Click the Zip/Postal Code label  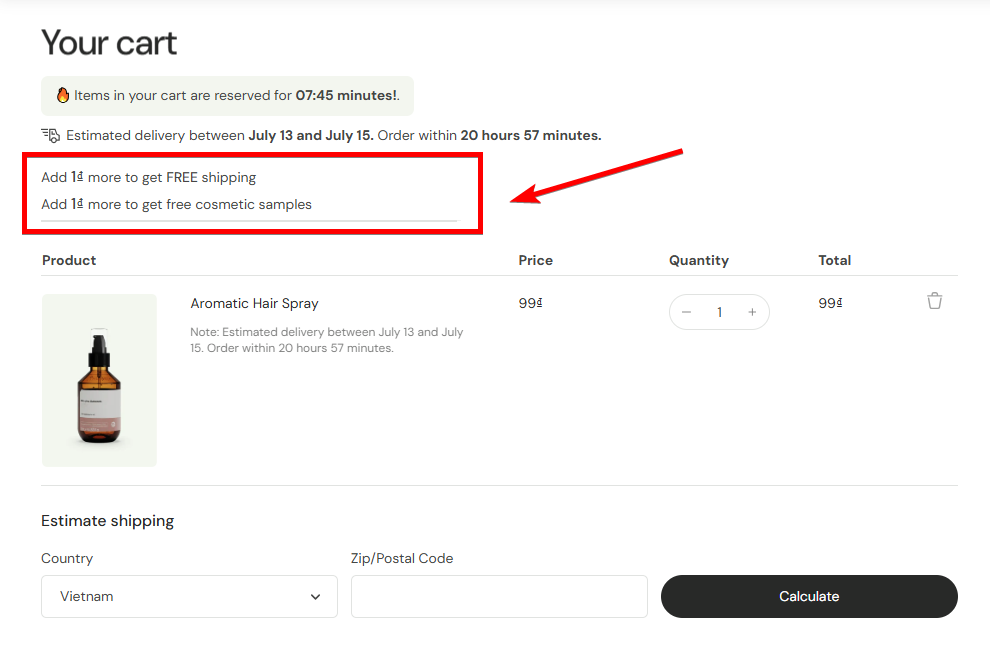[x=402, y=559]
